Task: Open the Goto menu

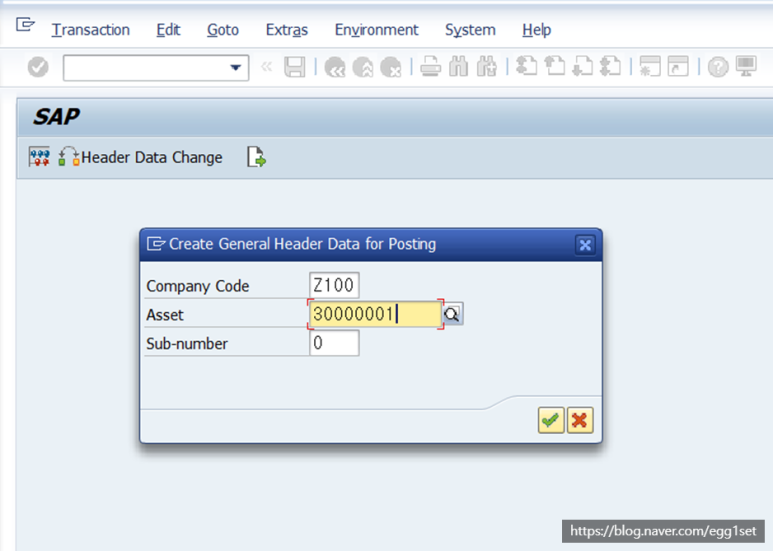Action: click(223, 30)
